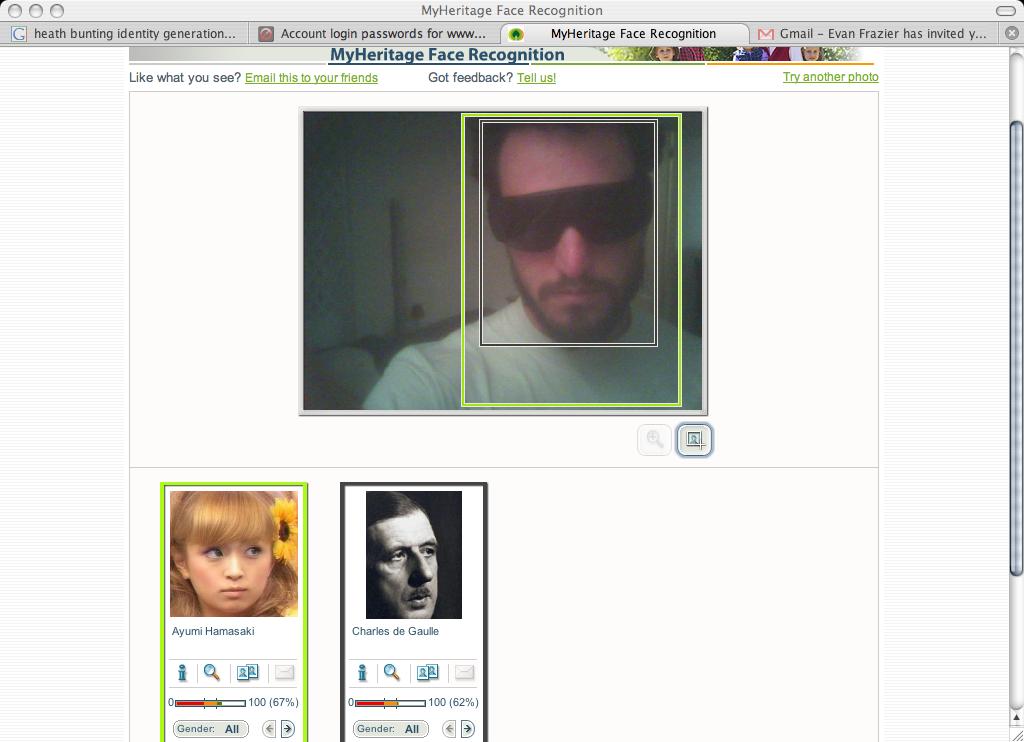This screenshot has height=742, width=1024.
Task: Click the vertical scrollbar thumb
Action: click(1016, 347)
